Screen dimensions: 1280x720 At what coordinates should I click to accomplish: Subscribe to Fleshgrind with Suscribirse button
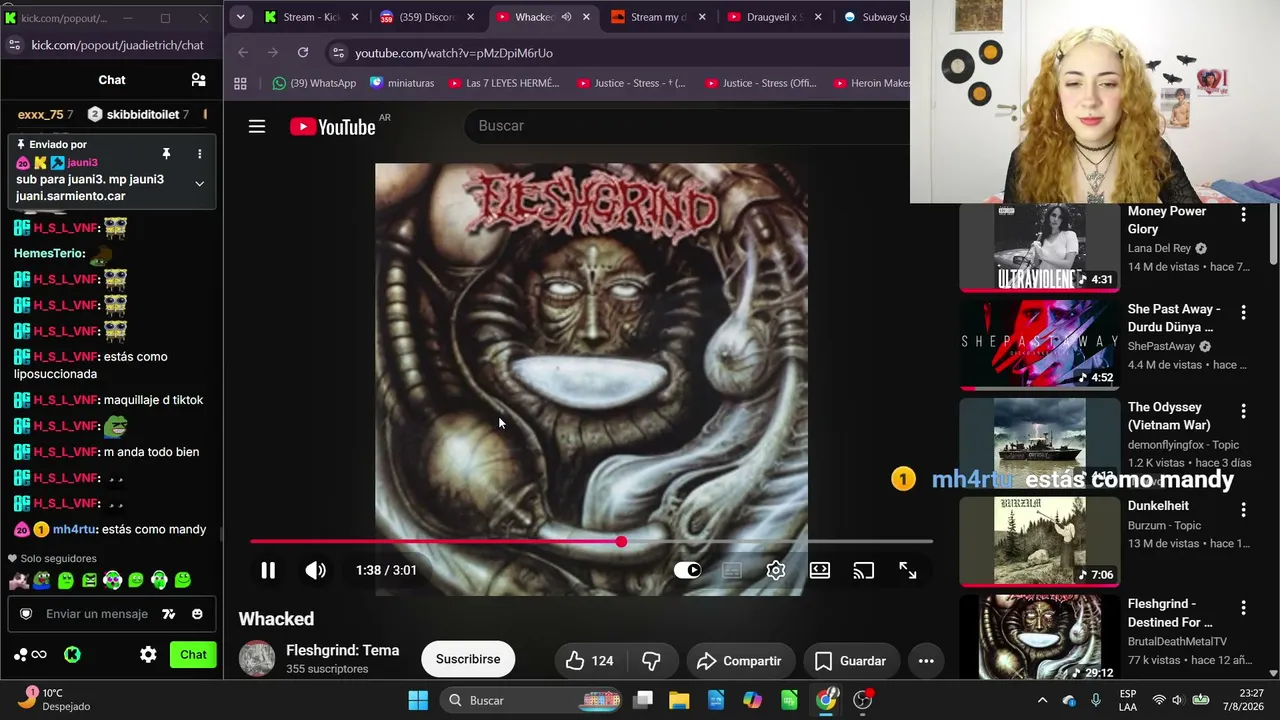click(x=468, y=660)
